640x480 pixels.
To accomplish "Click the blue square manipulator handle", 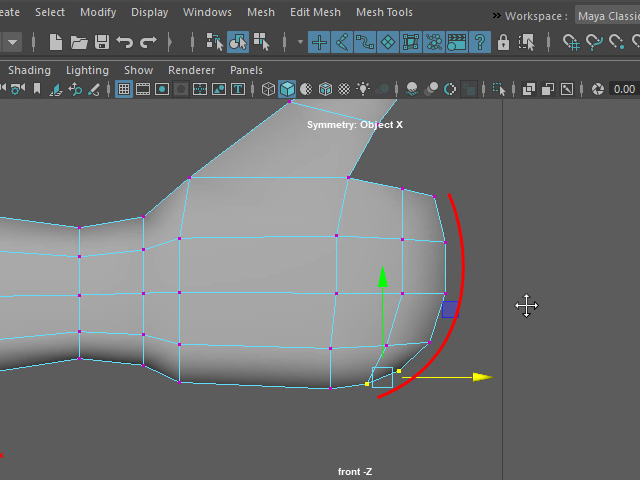I will [449, 310].
